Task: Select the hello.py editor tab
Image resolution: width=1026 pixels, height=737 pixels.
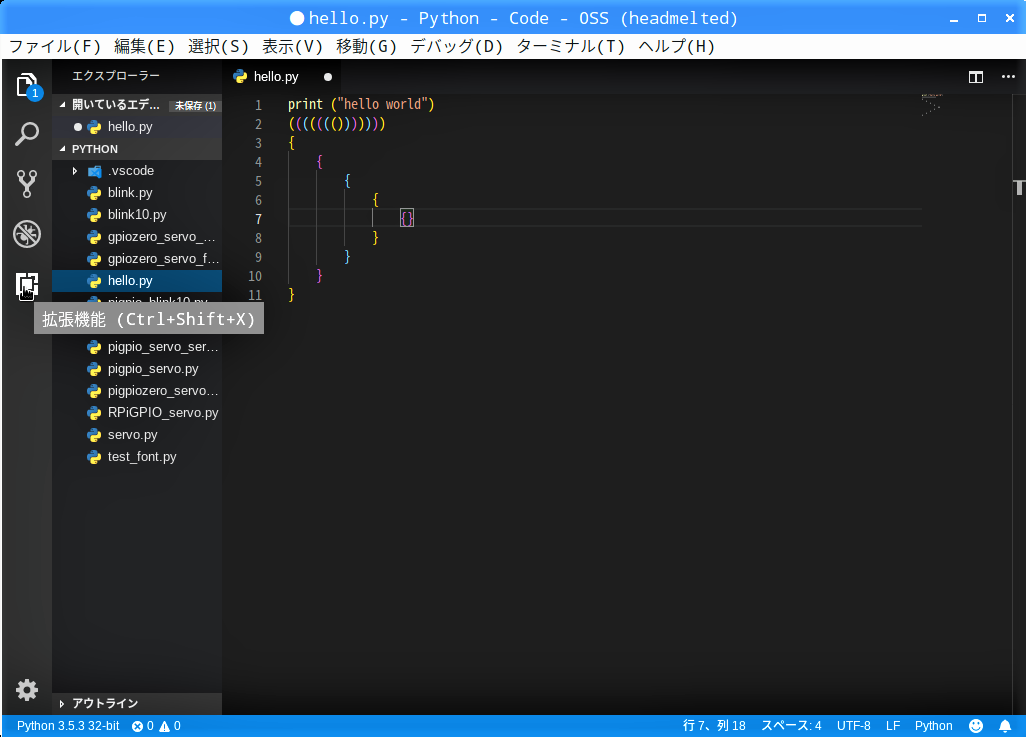Action: point(275,77)
